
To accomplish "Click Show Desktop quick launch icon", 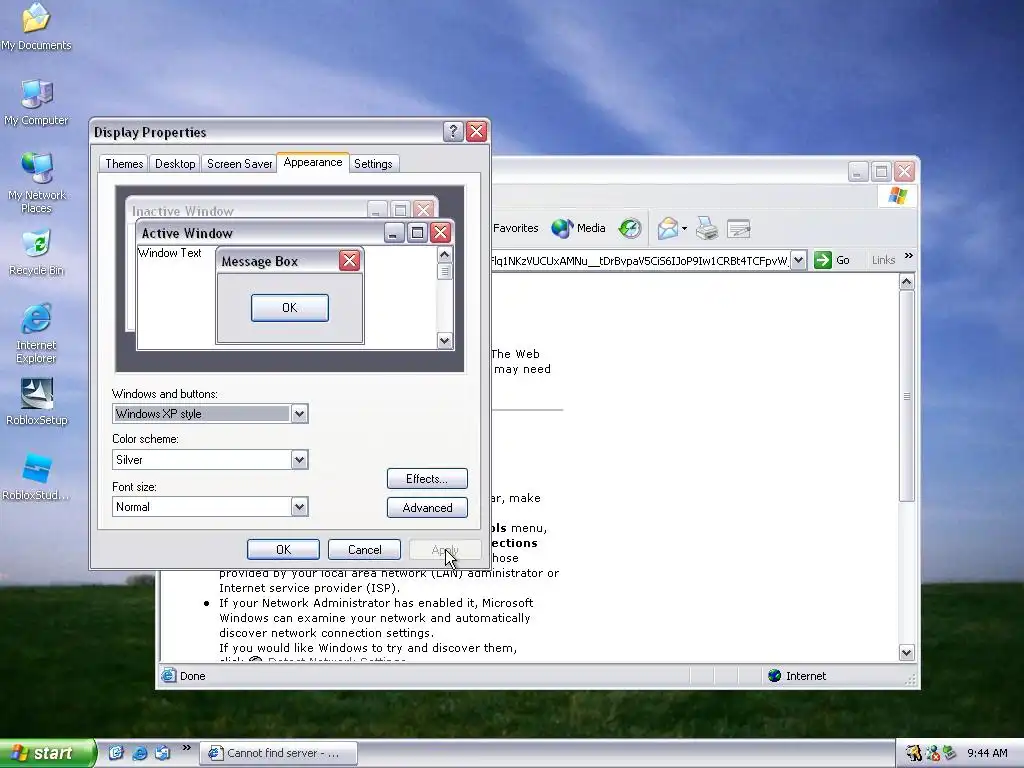I will pyautogui.click(x=116, y=753).
